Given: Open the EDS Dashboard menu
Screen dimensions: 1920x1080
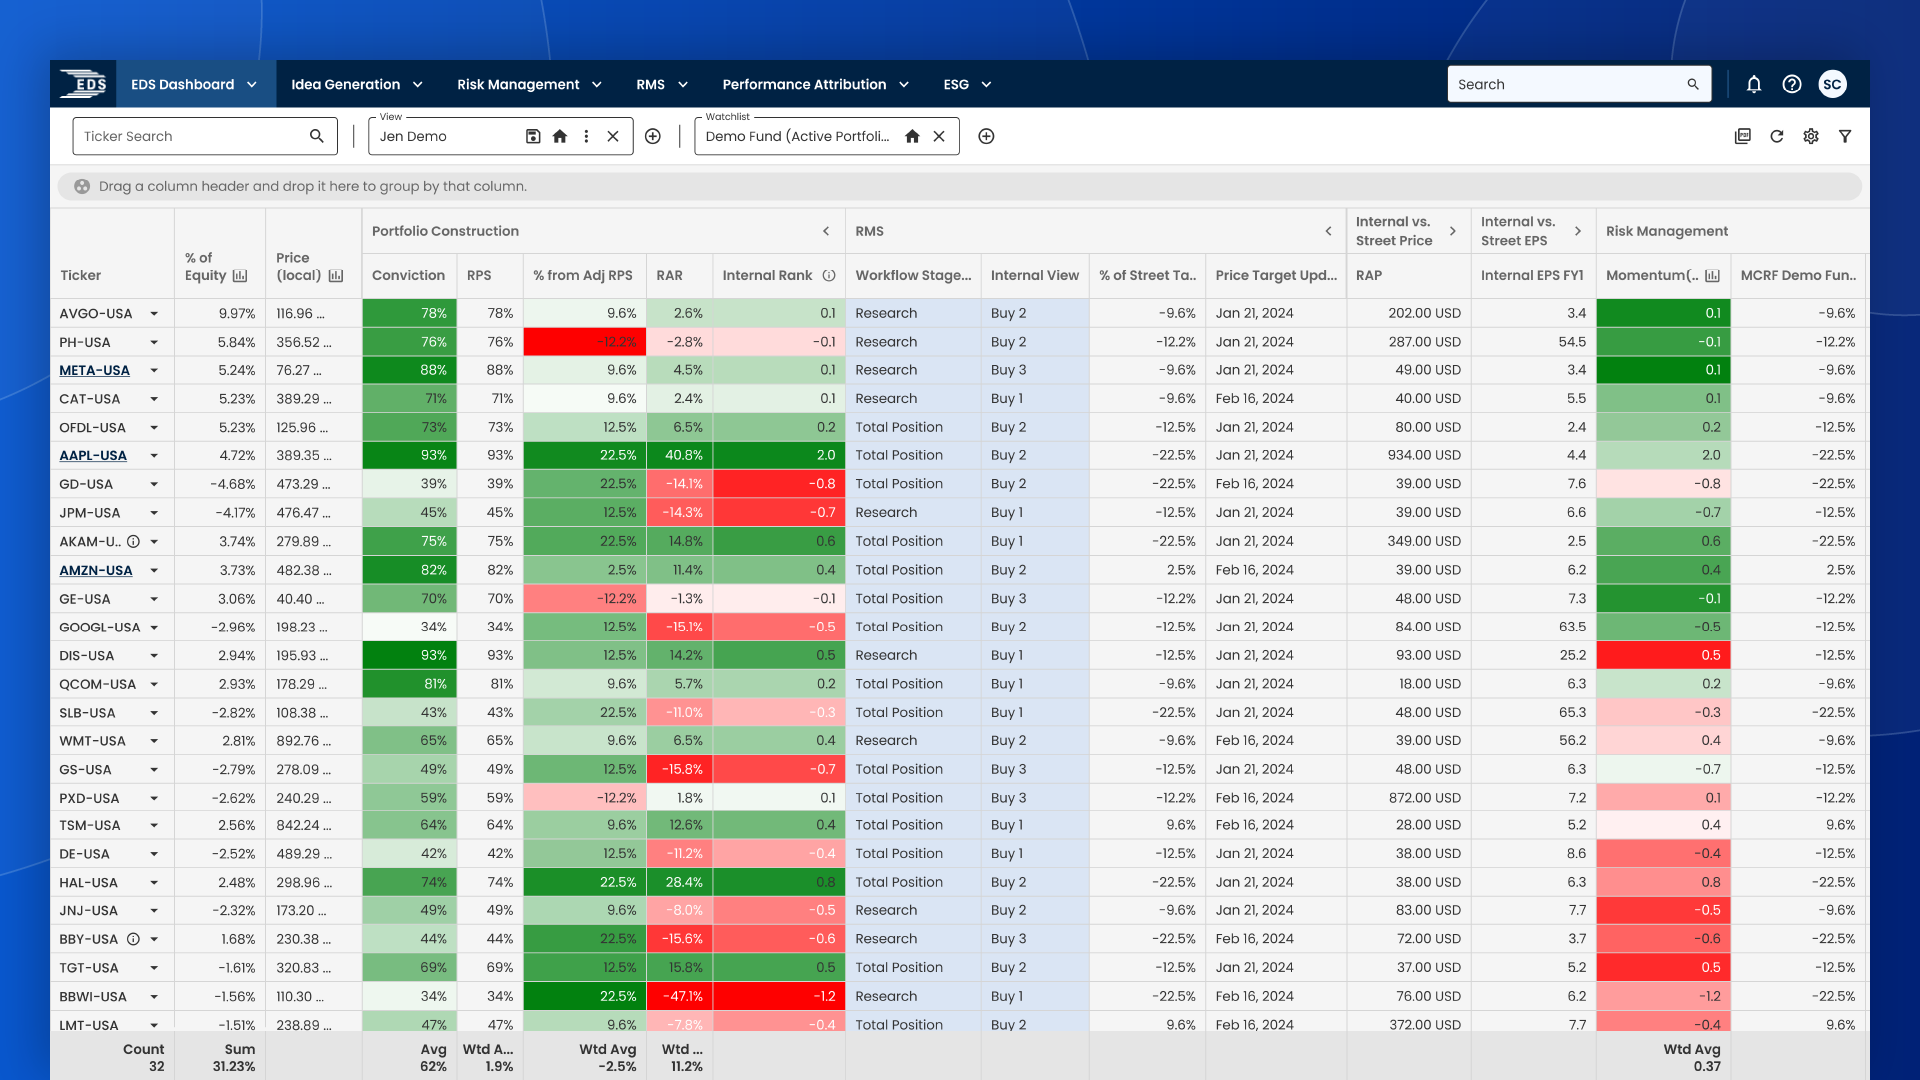Looking at the screenshot, I should 194,85.
